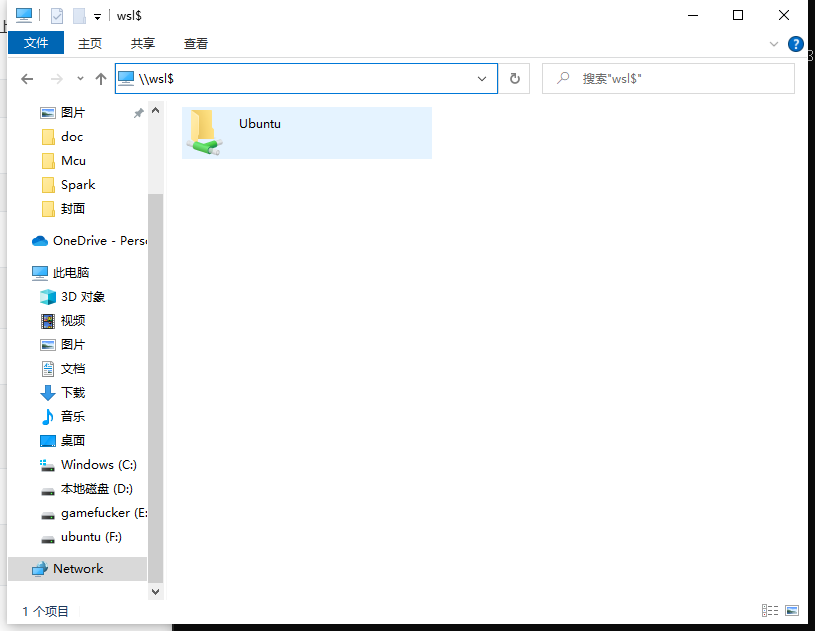Viewport: 815px width, 631px height.
Task: Go forward using the forward arrow
Action: (x=57, y=78)
